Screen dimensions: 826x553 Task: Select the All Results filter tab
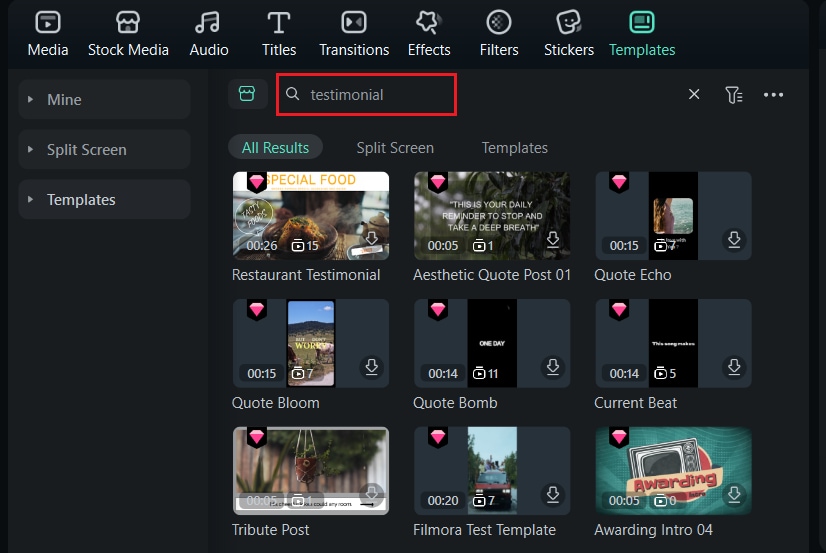pos(275,147)
